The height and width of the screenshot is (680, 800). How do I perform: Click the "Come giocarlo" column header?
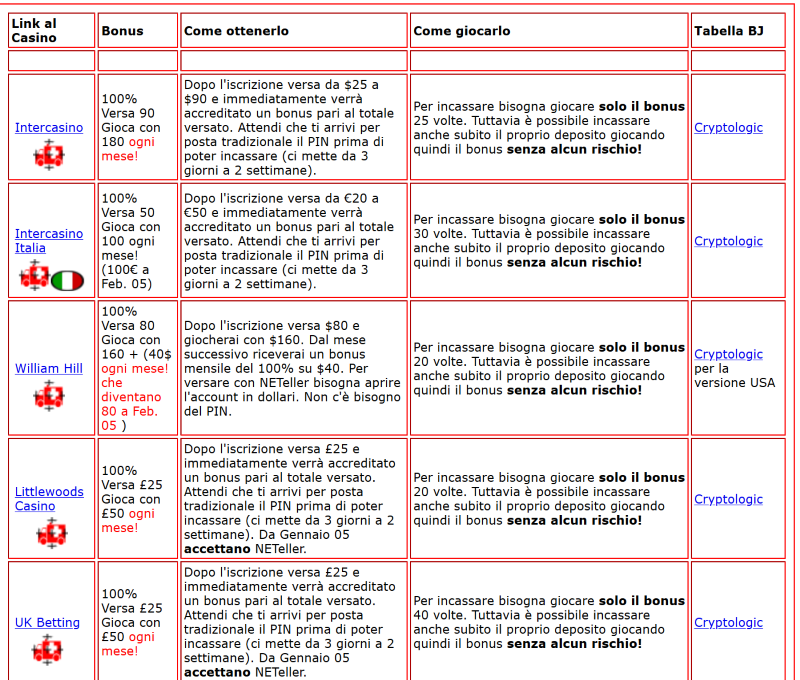(461, 31)
